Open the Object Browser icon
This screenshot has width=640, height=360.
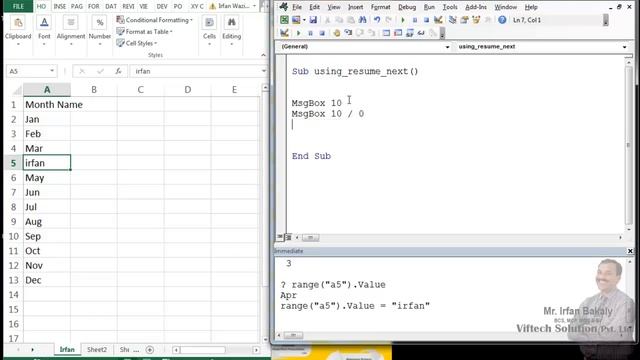[x=476, y=20]
